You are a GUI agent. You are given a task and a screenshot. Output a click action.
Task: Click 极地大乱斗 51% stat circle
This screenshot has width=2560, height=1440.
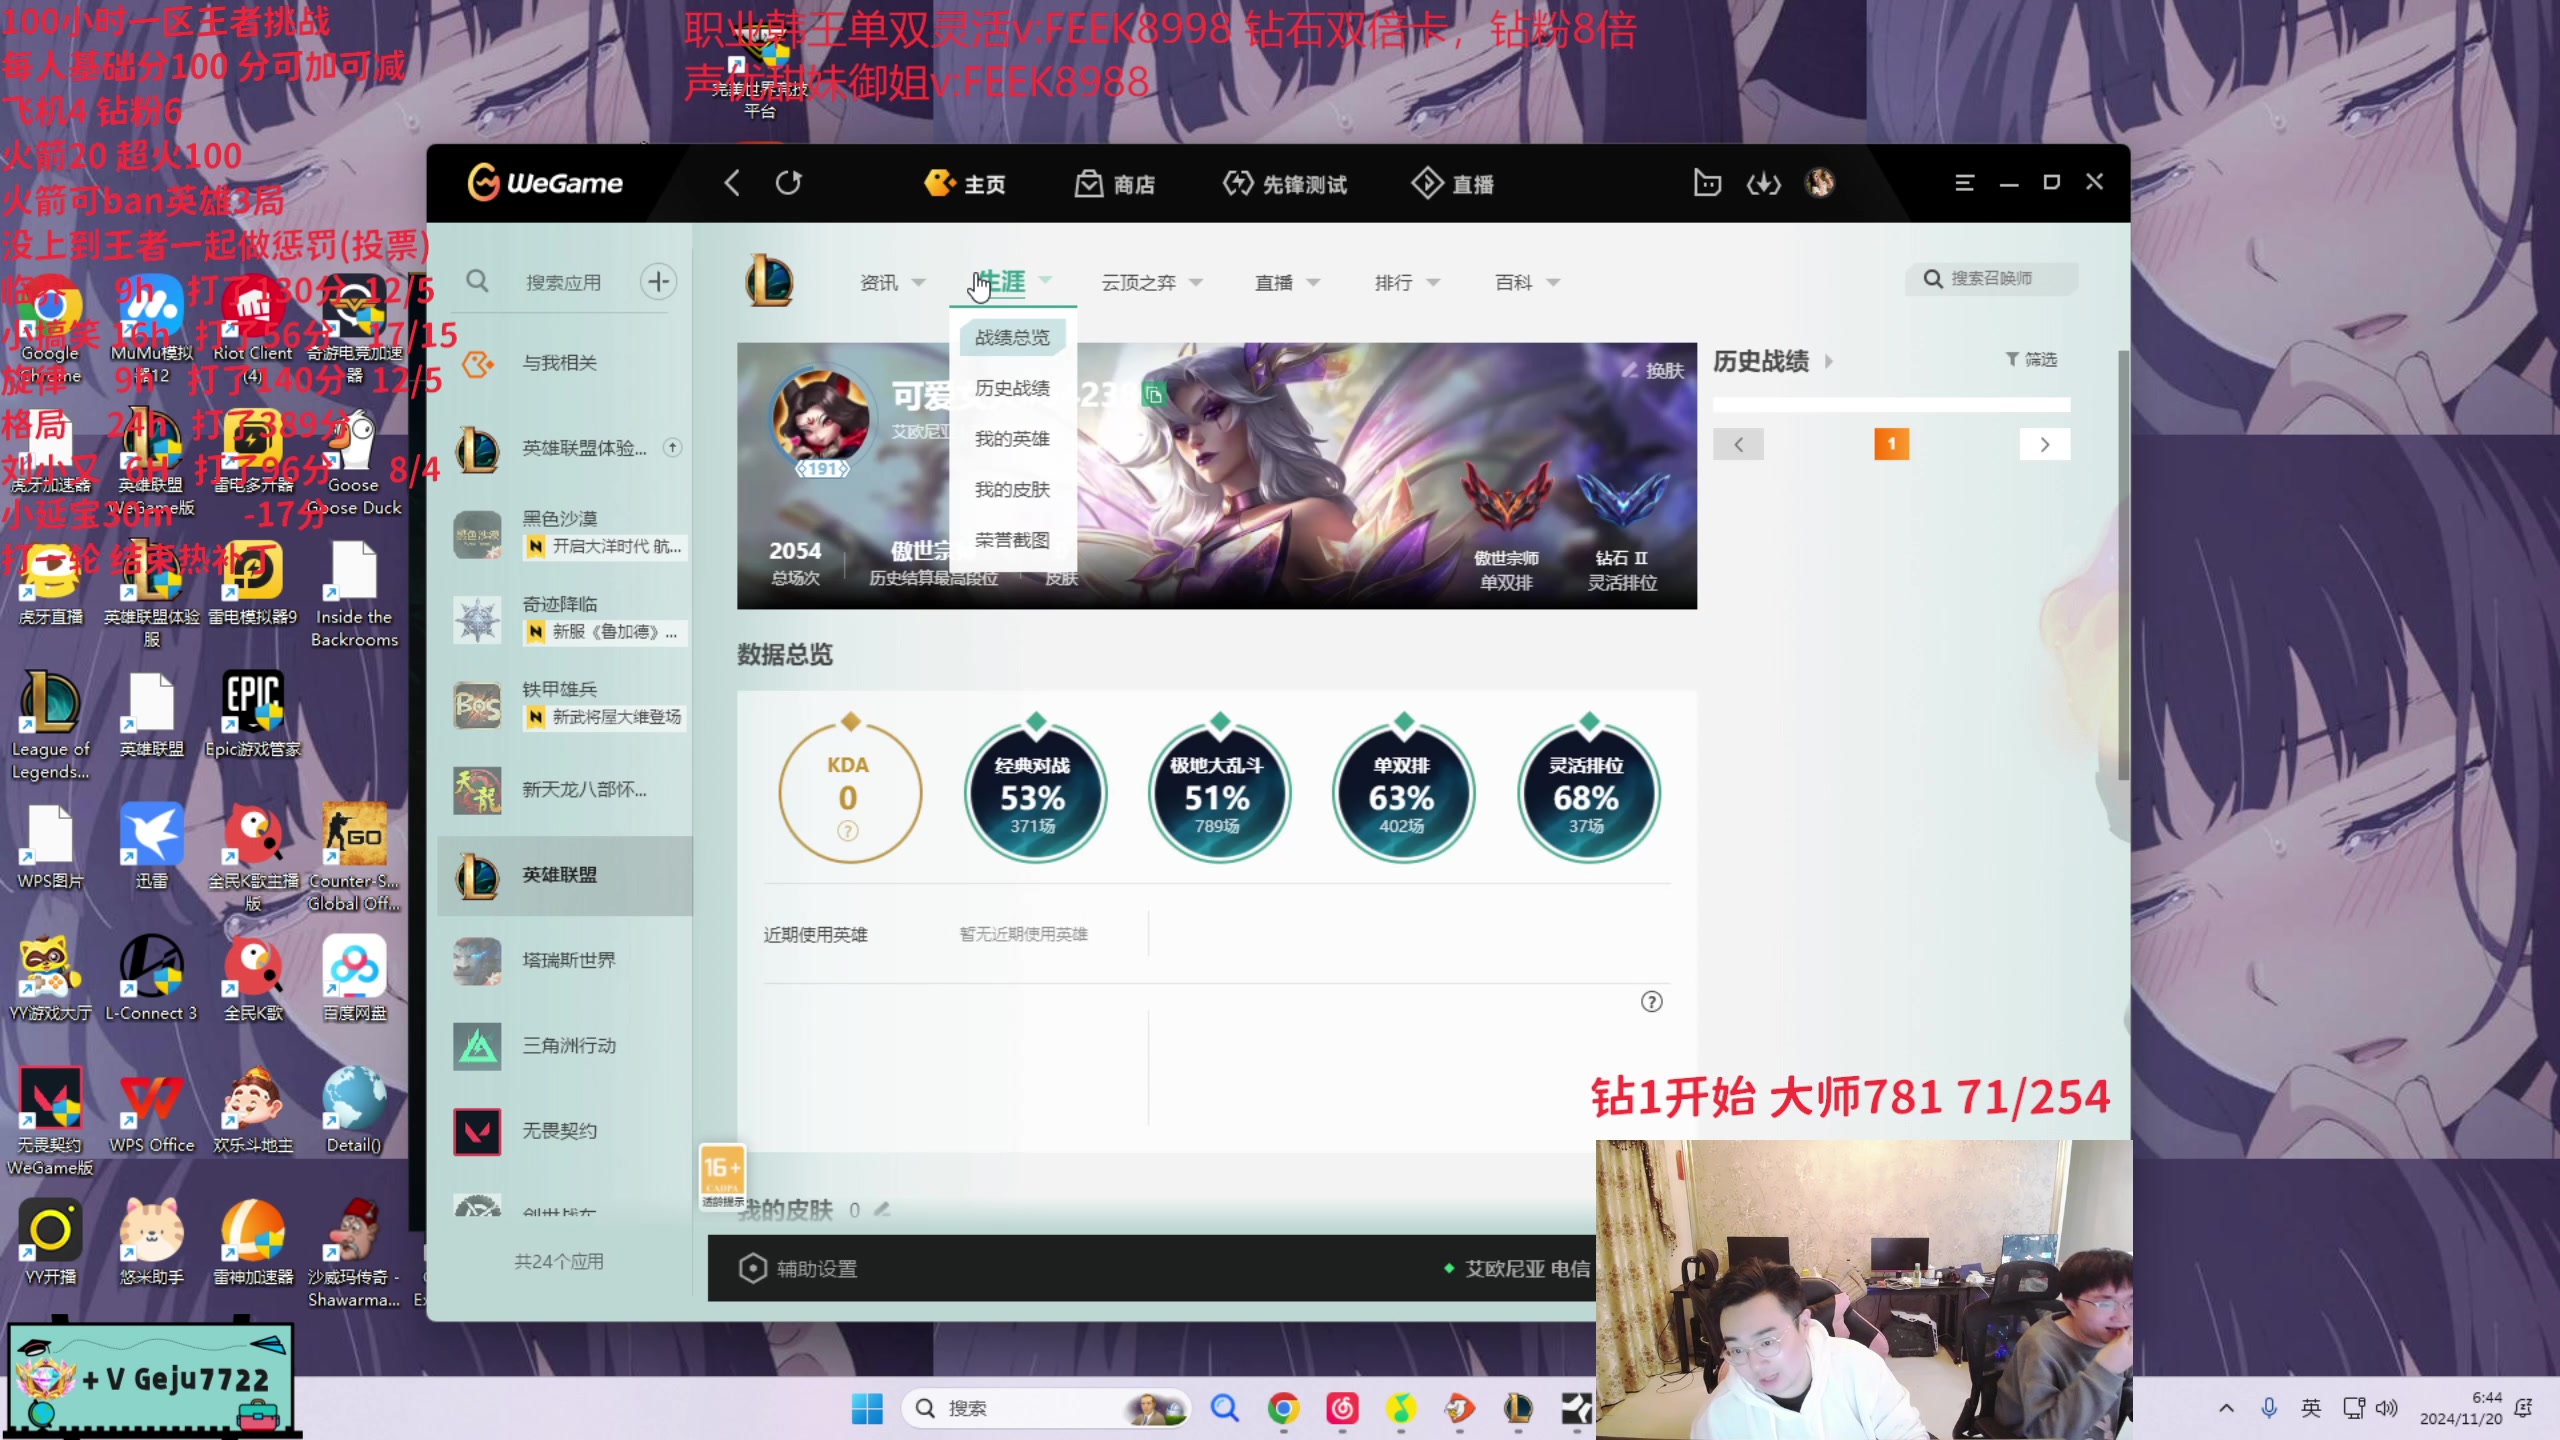click(1218, 793)
